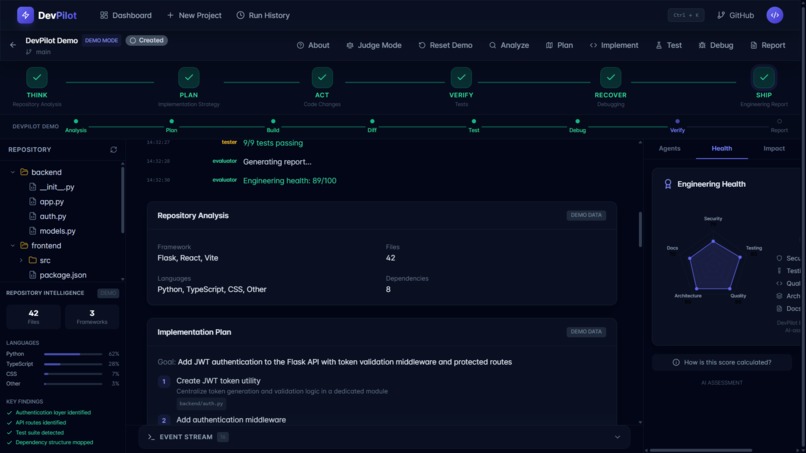Click the backend/auth.py file chip
Image resolution: width=806 pixels, height=453 pixels.
click(x=201, y=404)
